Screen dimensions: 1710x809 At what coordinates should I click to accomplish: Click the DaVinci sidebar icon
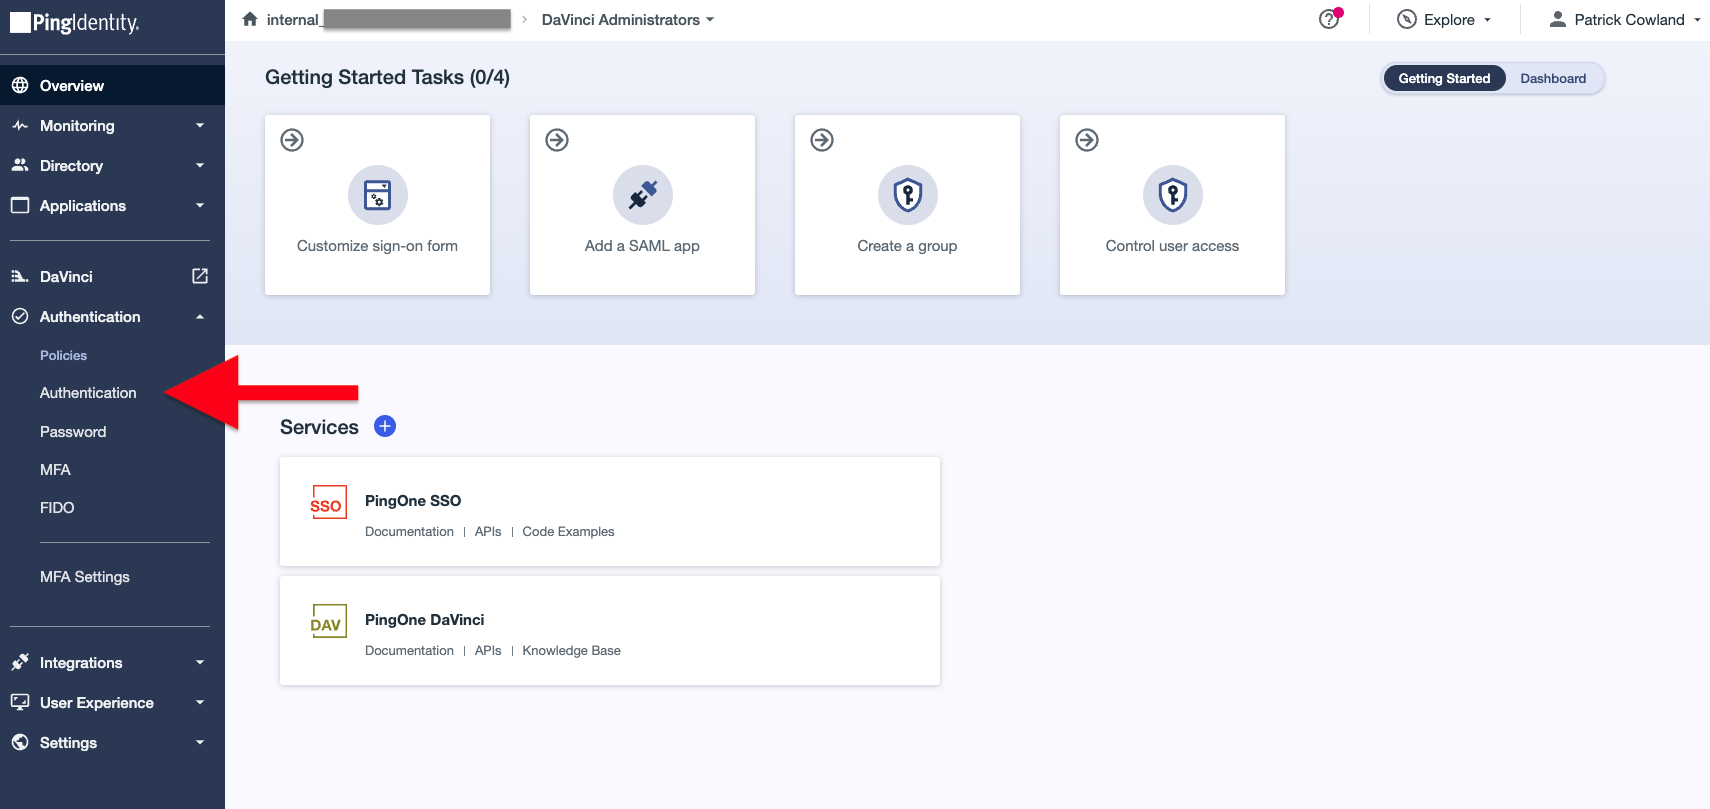(x=20, y=276)
